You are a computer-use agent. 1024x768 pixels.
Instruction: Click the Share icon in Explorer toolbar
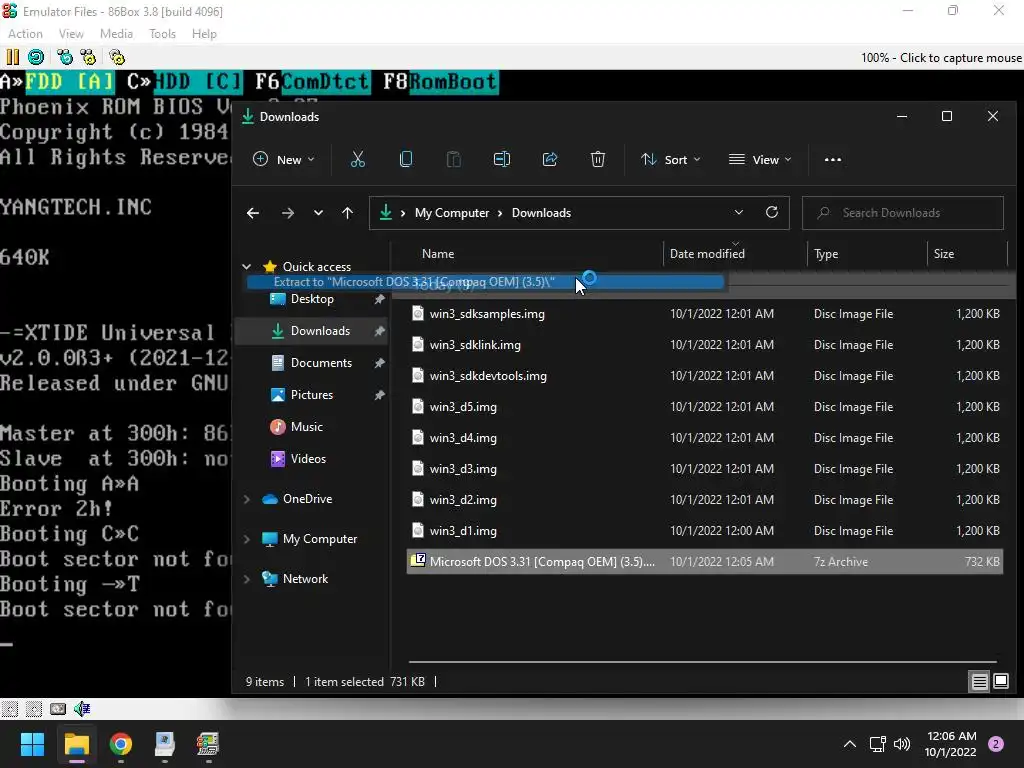(550, 159)
